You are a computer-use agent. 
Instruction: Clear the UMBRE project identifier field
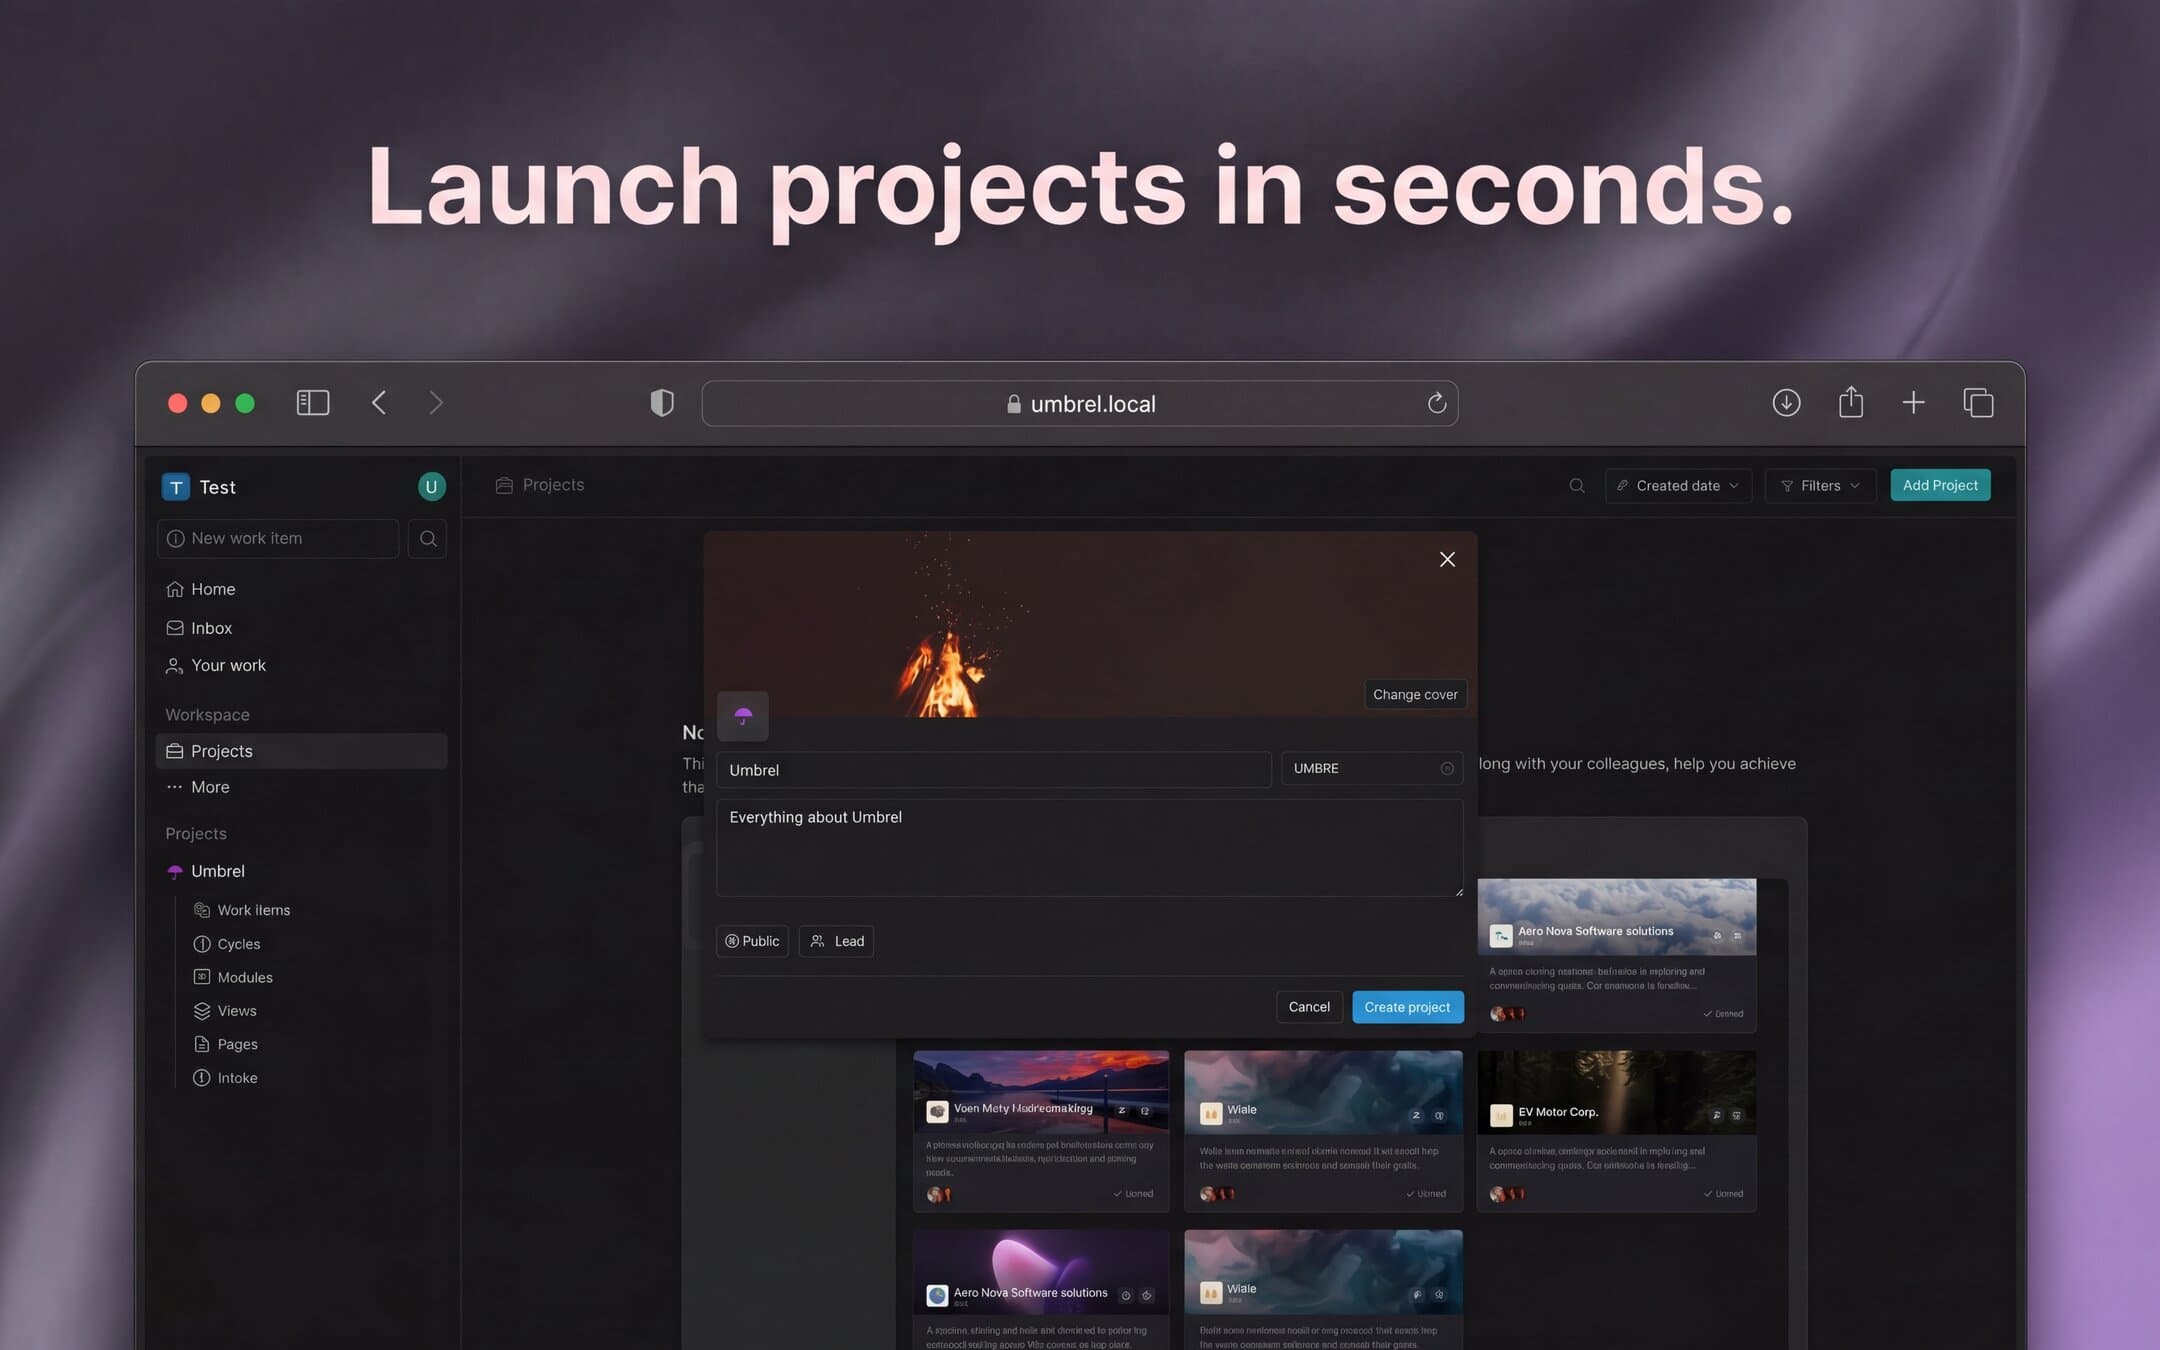click(1447, 768)
